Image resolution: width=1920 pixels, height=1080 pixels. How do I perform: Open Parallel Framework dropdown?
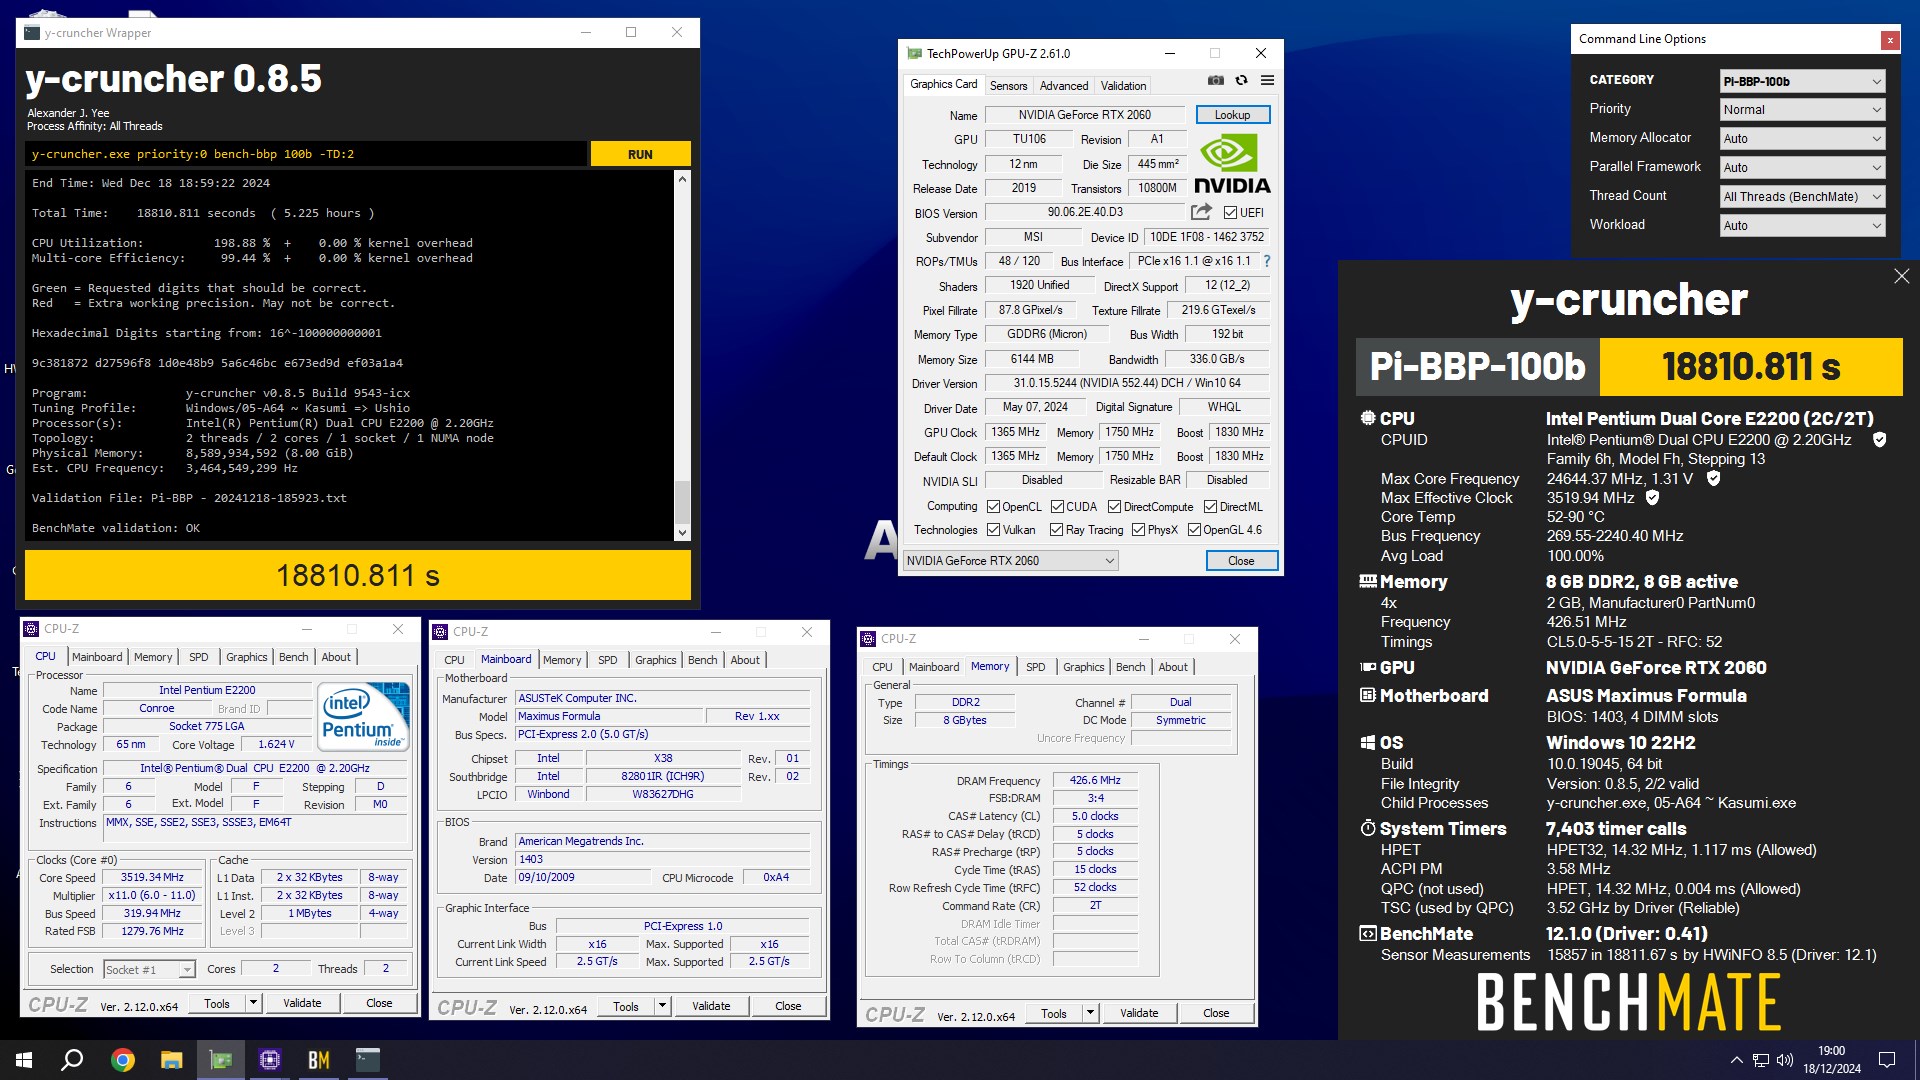(1802, 168)
